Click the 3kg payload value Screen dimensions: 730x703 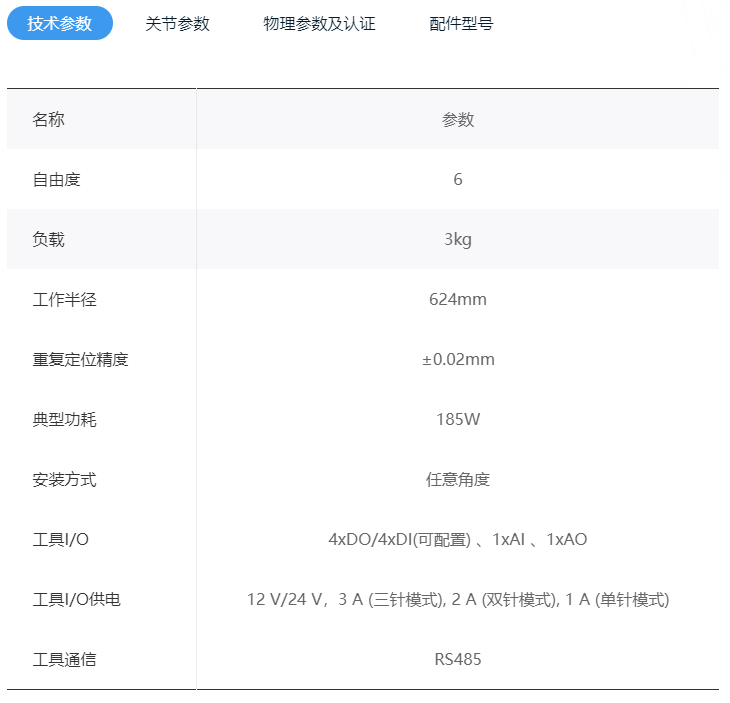point(458,240)
